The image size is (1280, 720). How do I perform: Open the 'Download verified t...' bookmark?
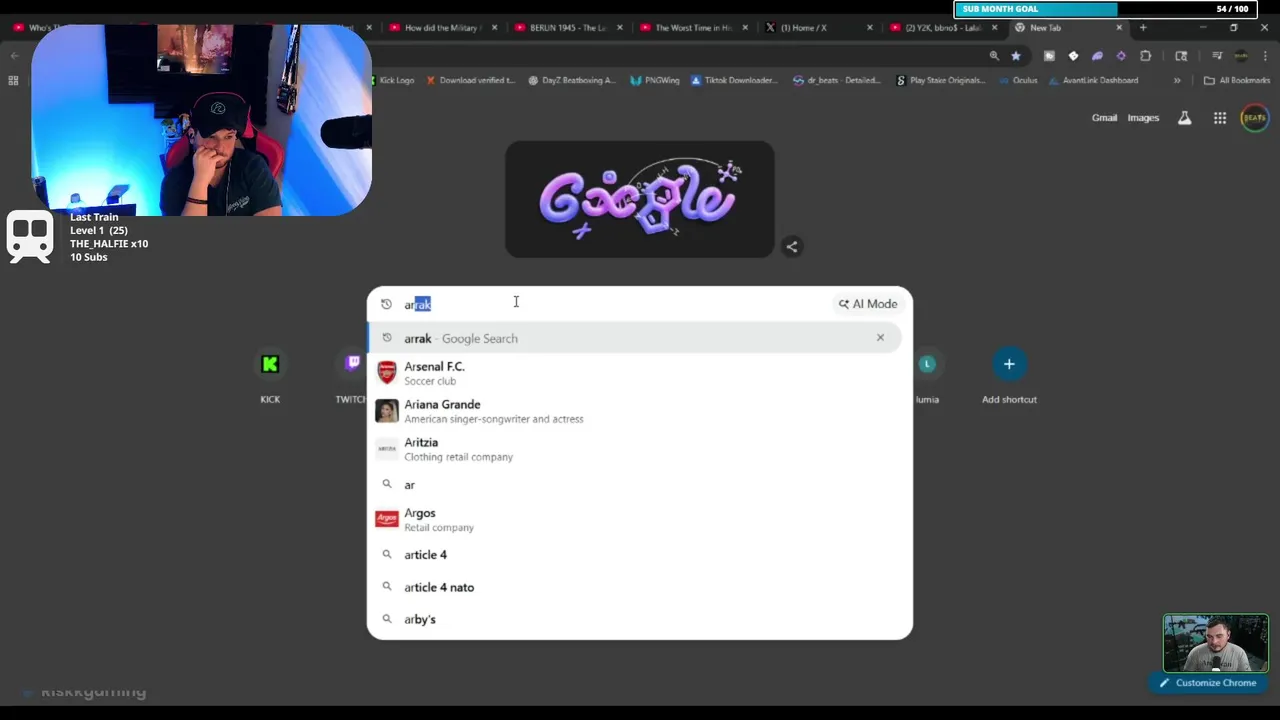point(470,80)
